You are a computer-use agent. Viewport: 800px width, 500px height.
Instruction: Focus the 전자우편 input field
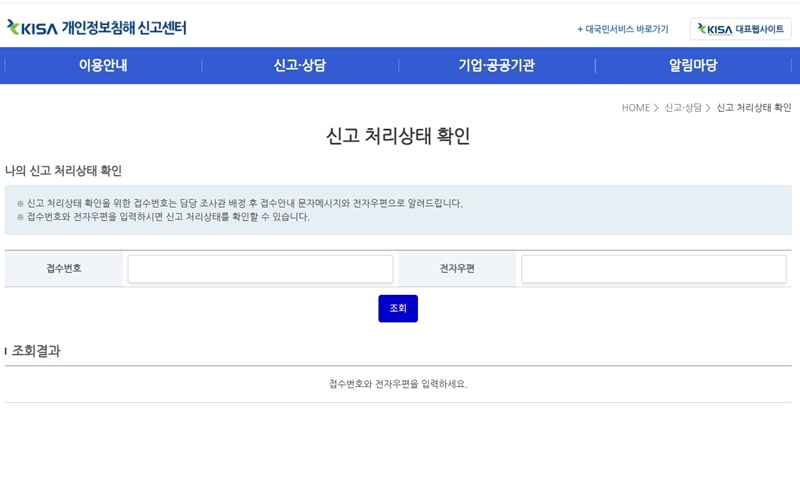(x=654, y=269)
